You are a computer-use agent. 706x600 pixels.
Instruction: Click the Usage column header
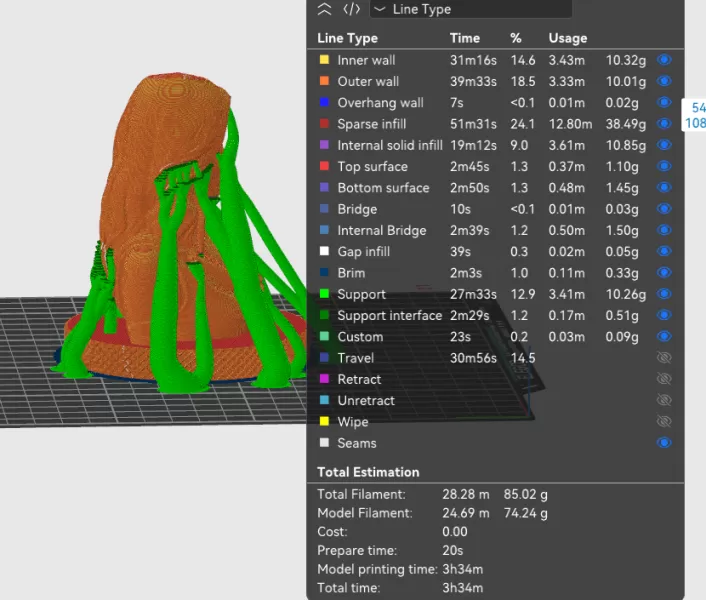(567, 38)
